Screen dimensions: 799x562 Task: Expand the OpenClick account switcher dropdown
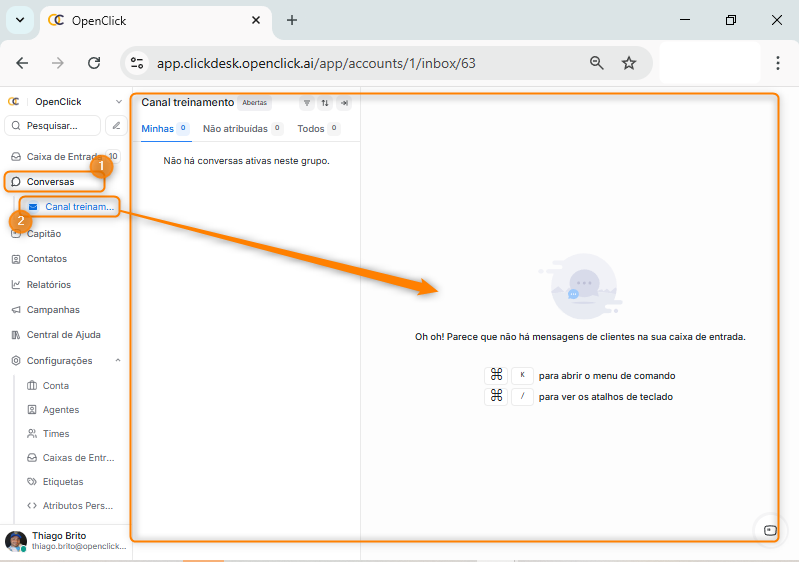[x=119, y=102]
